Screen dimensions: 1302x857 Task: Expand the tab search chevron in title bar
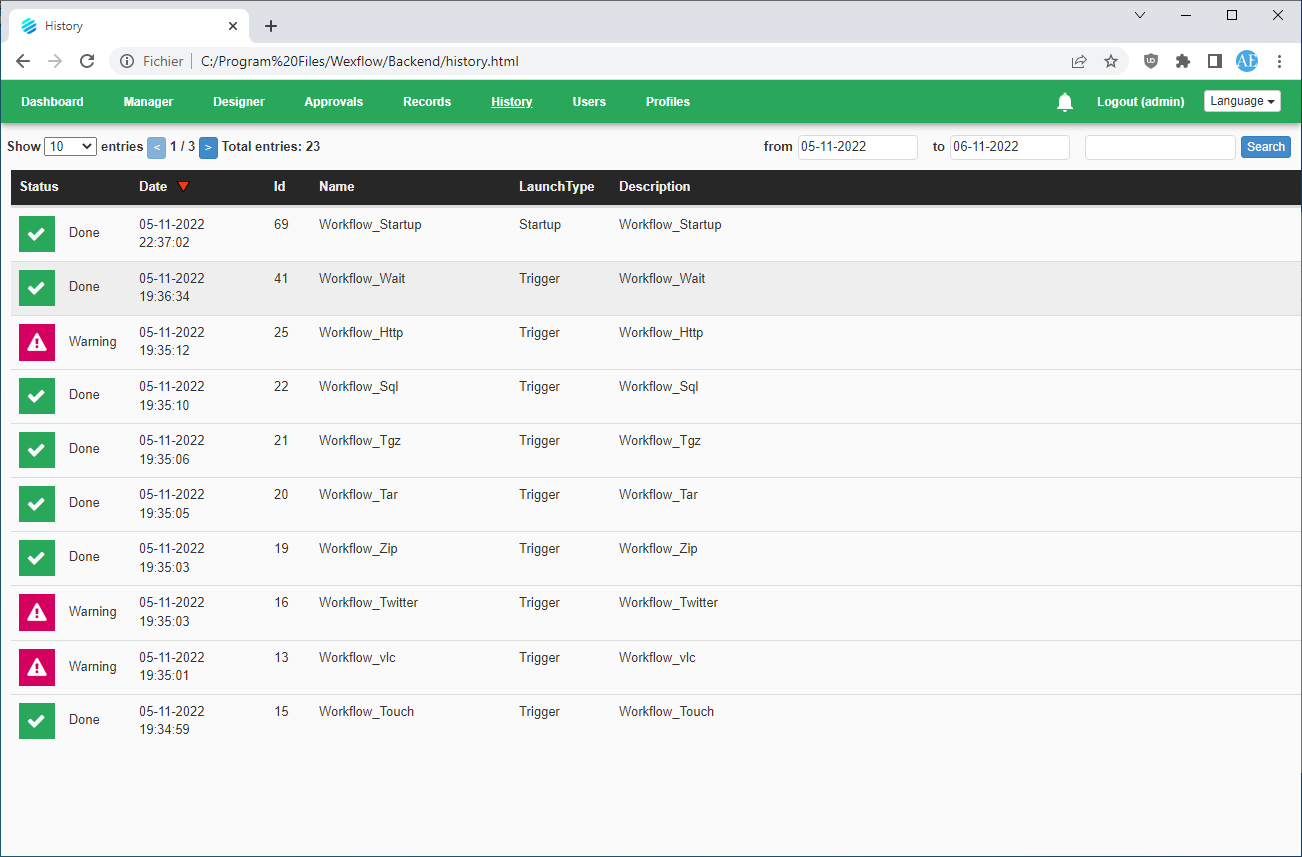(1140, 15)
